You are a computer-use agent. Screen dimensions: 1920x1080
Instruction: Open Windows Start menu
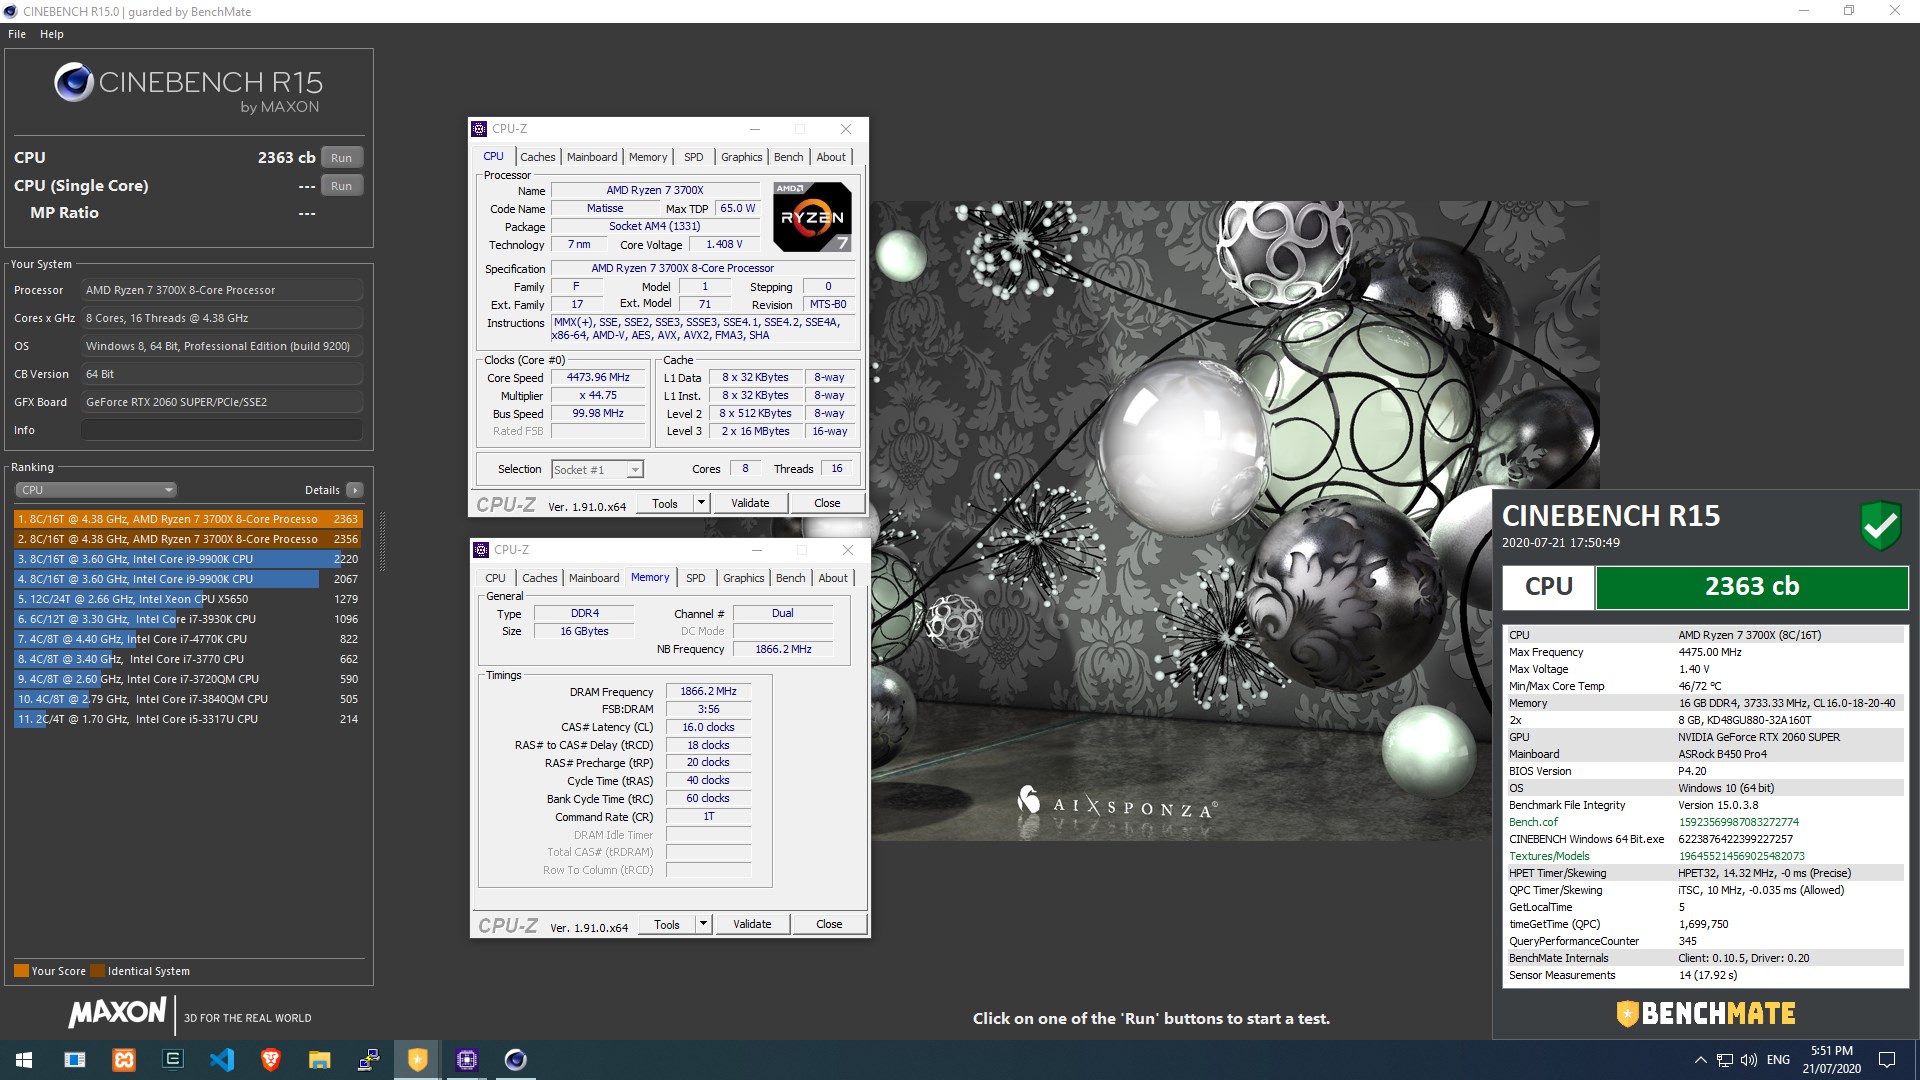(24, 1060)
